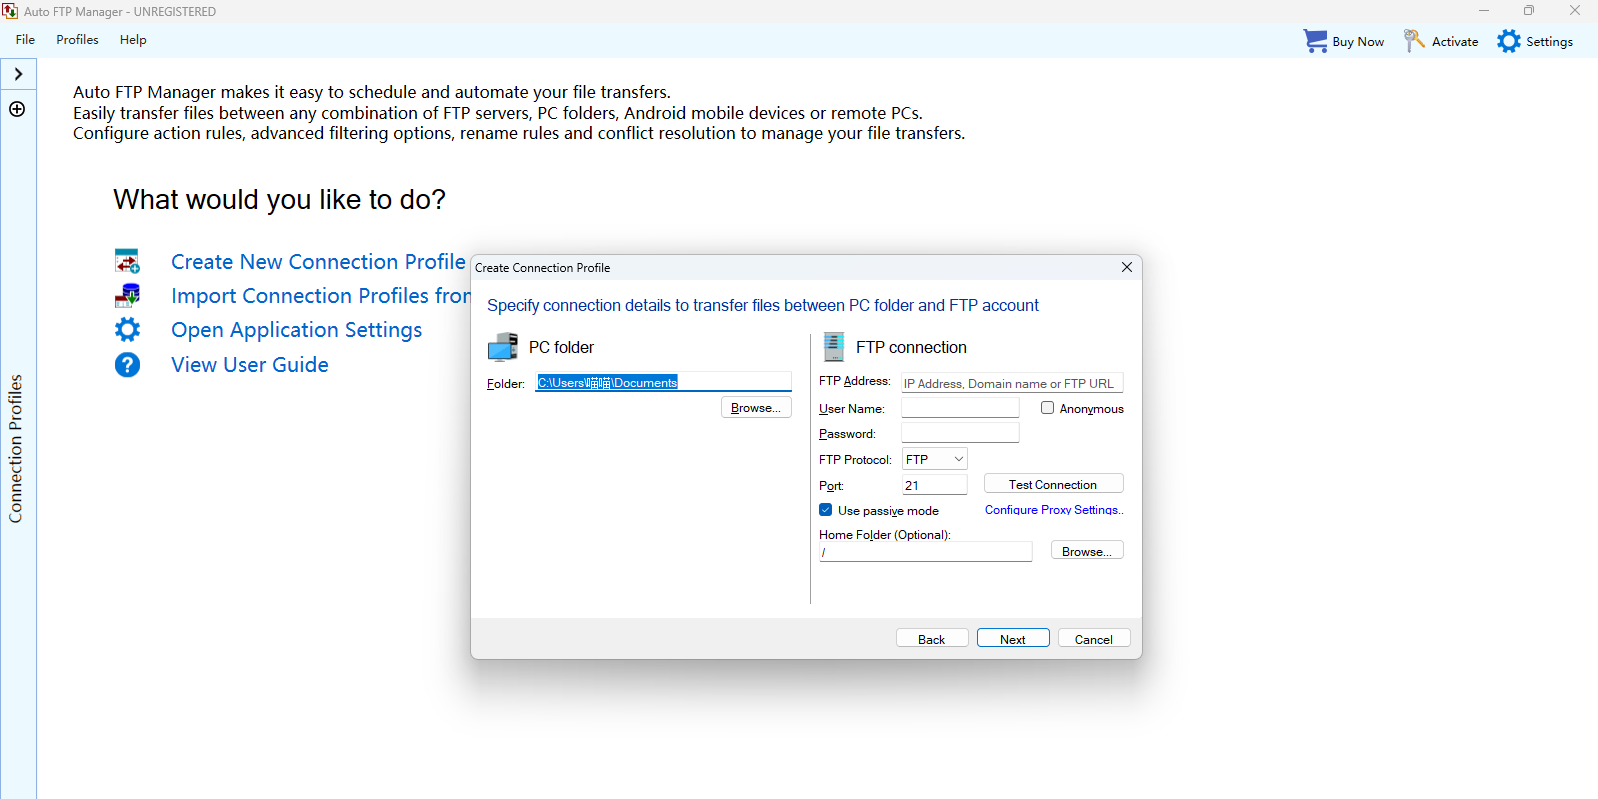Click the Back button

click(x=932, y=639)
